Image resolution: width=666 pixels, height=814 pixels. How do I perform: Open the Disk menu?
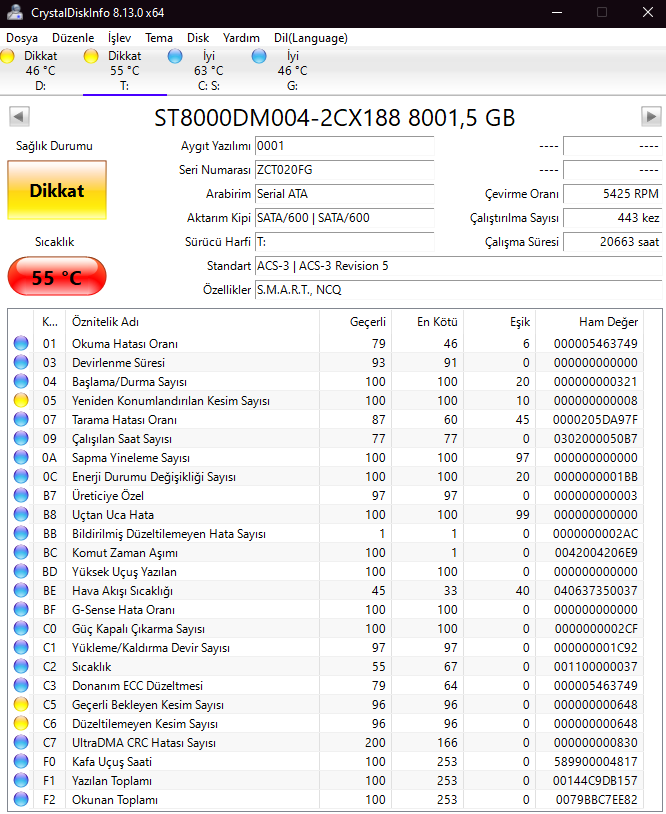click(198, 38)
